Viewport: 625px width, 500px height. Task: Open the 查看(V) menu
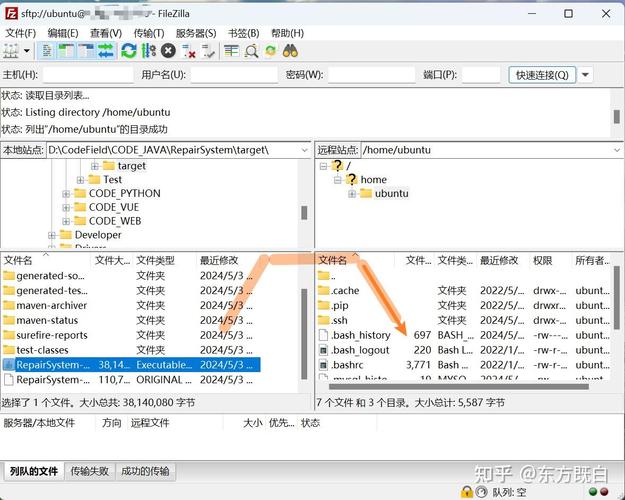tap(106, 33)
